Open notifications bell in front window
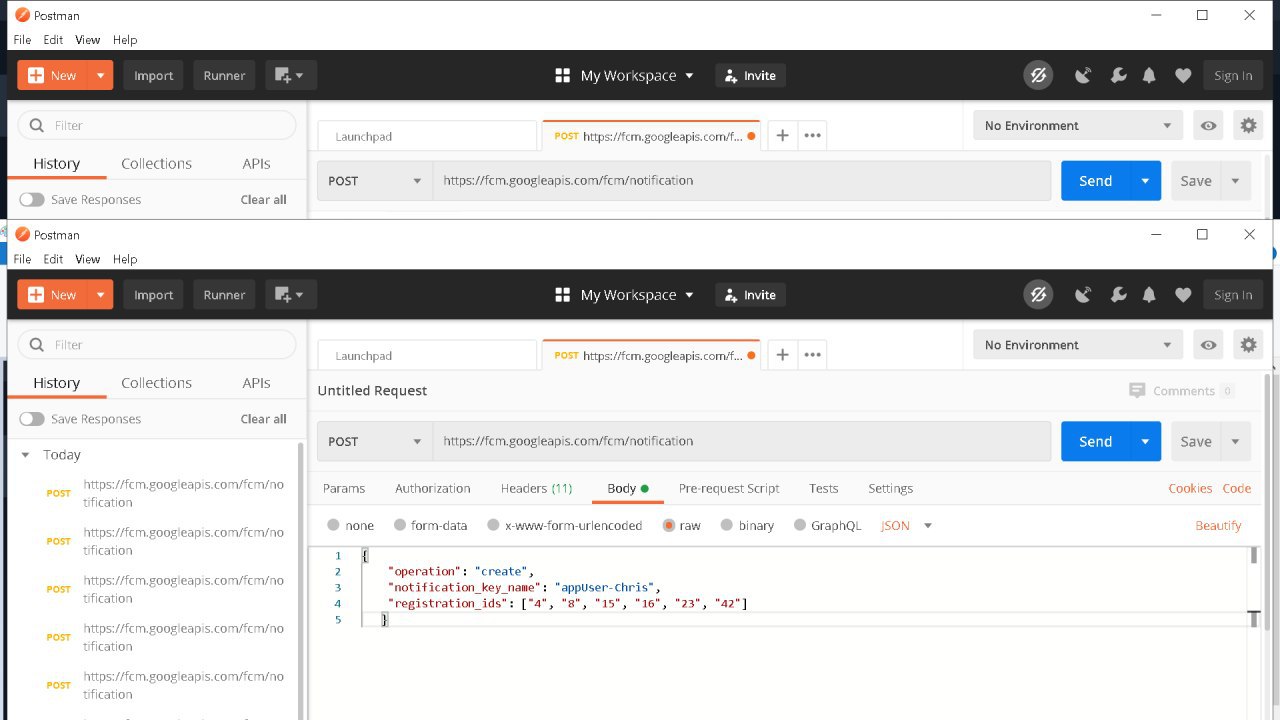The image size is (1280, 720). pyautogui.click(x=1150, y=295)
